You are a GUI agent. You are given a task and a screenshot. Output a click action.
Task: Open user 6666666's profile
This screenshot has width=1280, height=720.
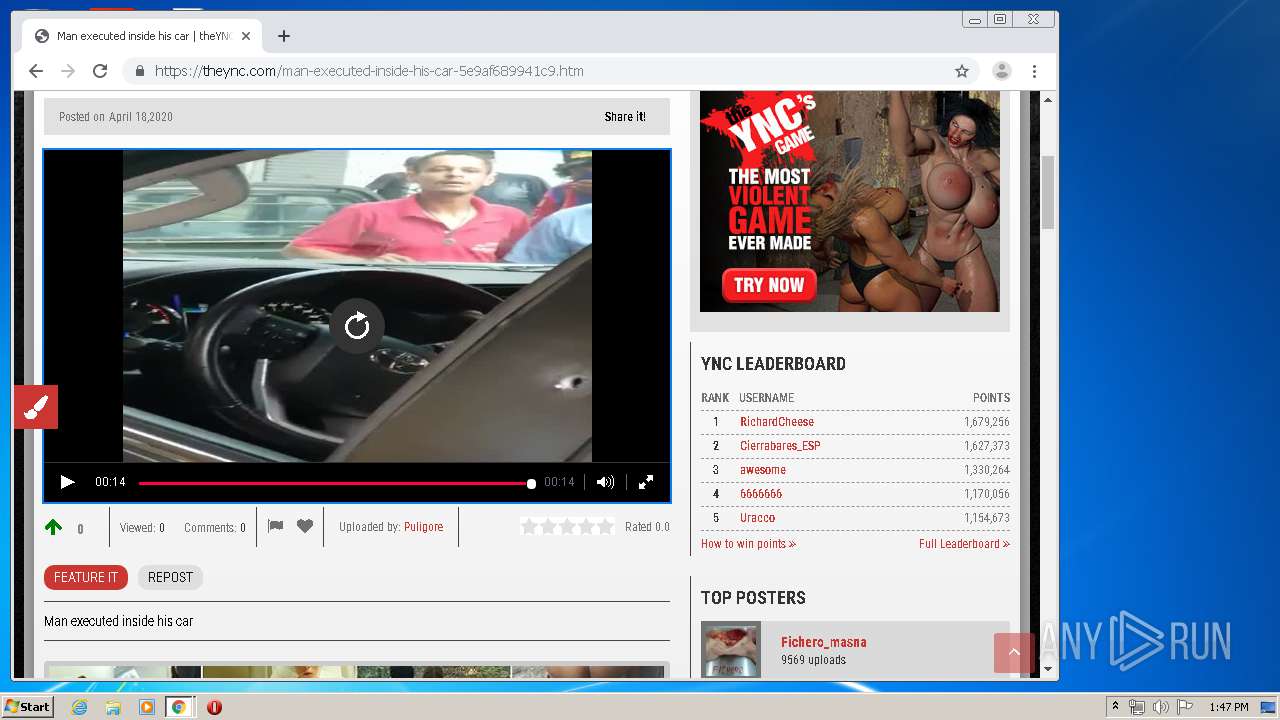[761, 494]
